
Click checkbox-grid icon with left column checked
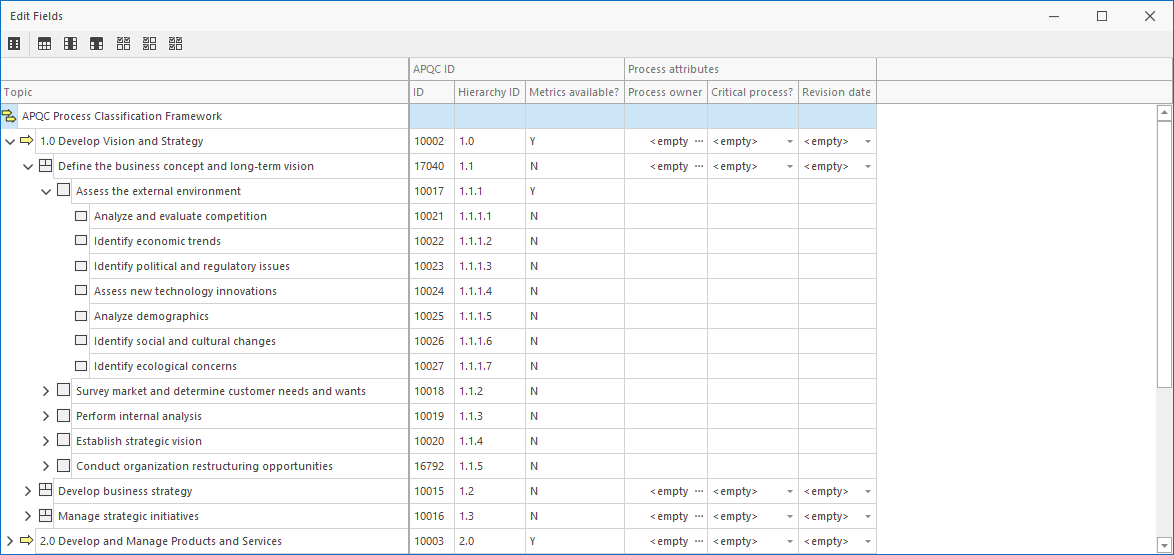[150, 44]
